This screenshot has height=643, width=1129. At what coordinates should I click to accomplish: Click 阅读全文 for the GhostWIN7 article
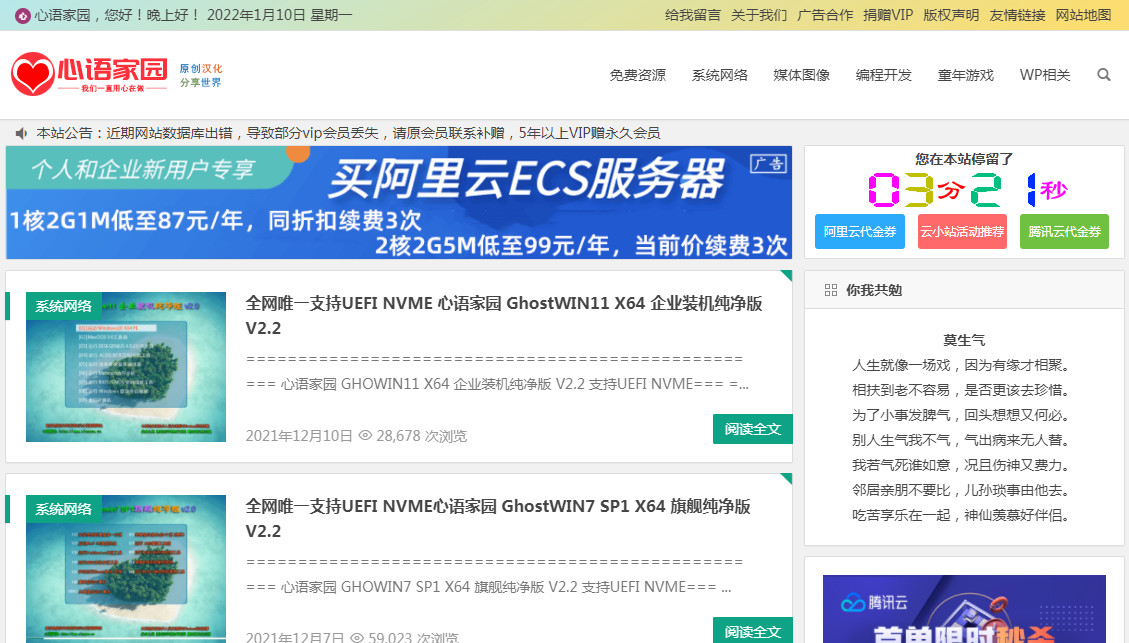[752, 630]
